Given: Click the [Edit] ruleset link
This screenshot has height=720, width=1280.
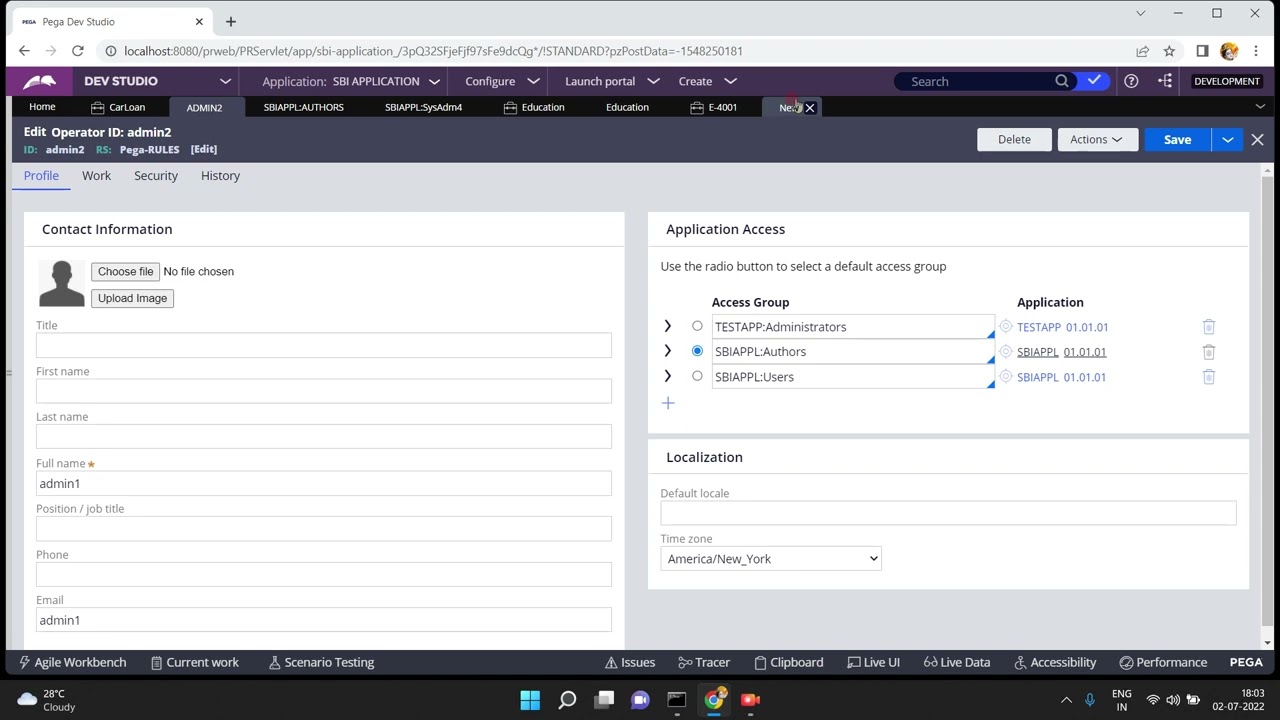Looking at the screenshot, I should coord(204,150).
